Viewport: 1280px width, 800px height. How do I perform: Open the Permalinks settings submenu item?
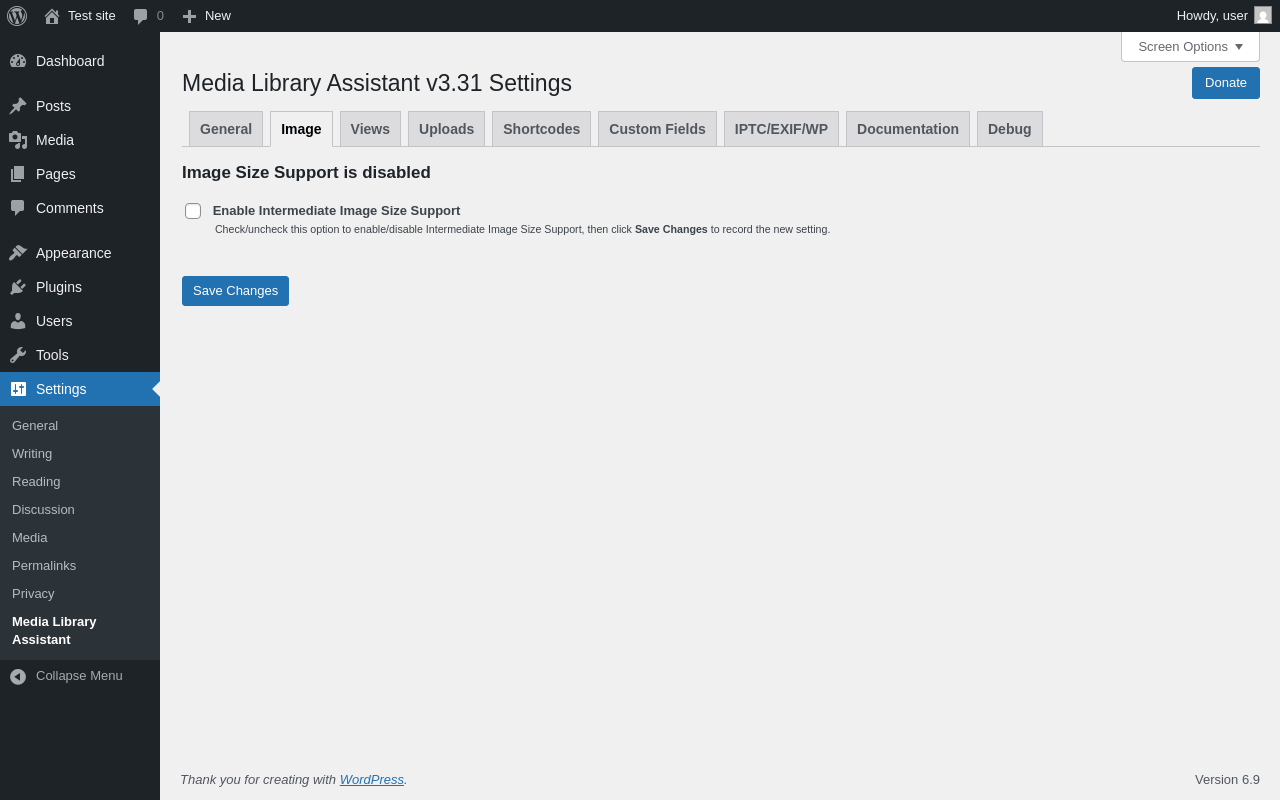44,566
